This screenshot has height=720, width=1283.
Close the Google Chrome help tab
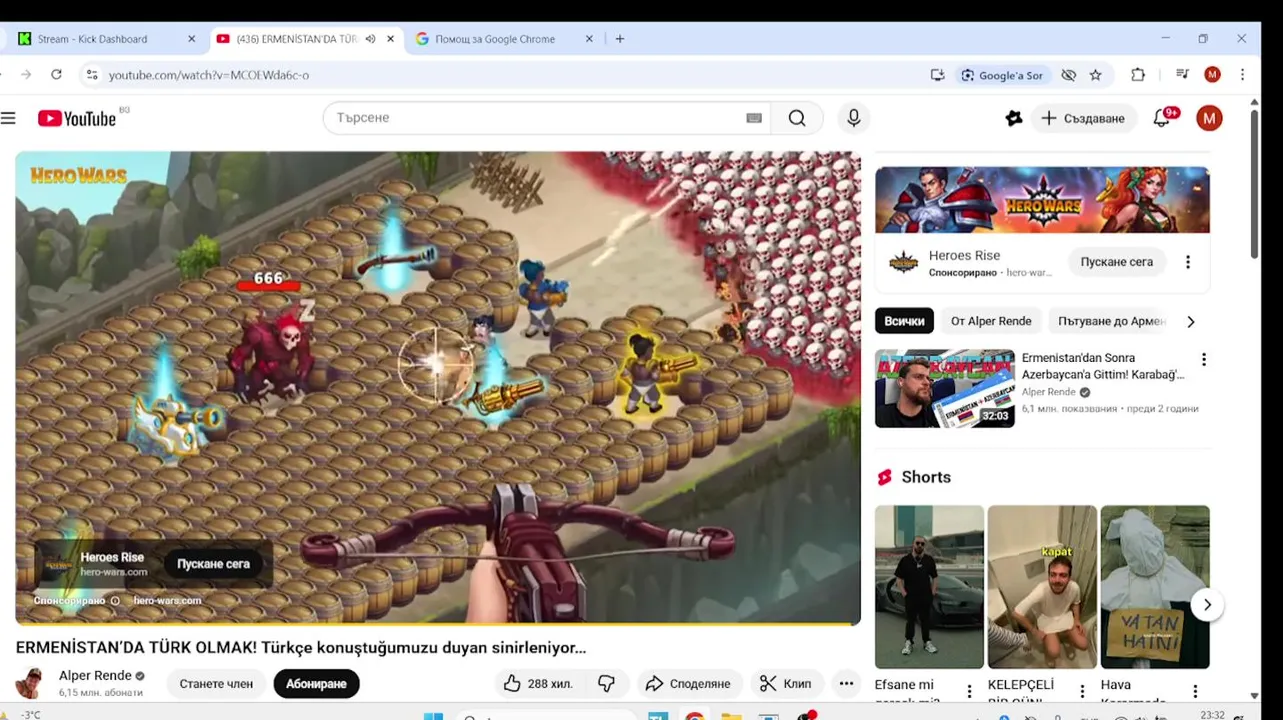pyautogui.click(x=589, y=39)
